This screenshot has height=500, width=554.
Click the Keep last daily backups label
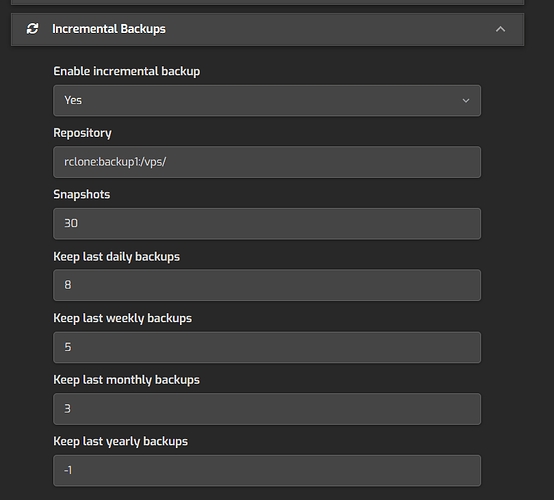[x=117, y=257]
